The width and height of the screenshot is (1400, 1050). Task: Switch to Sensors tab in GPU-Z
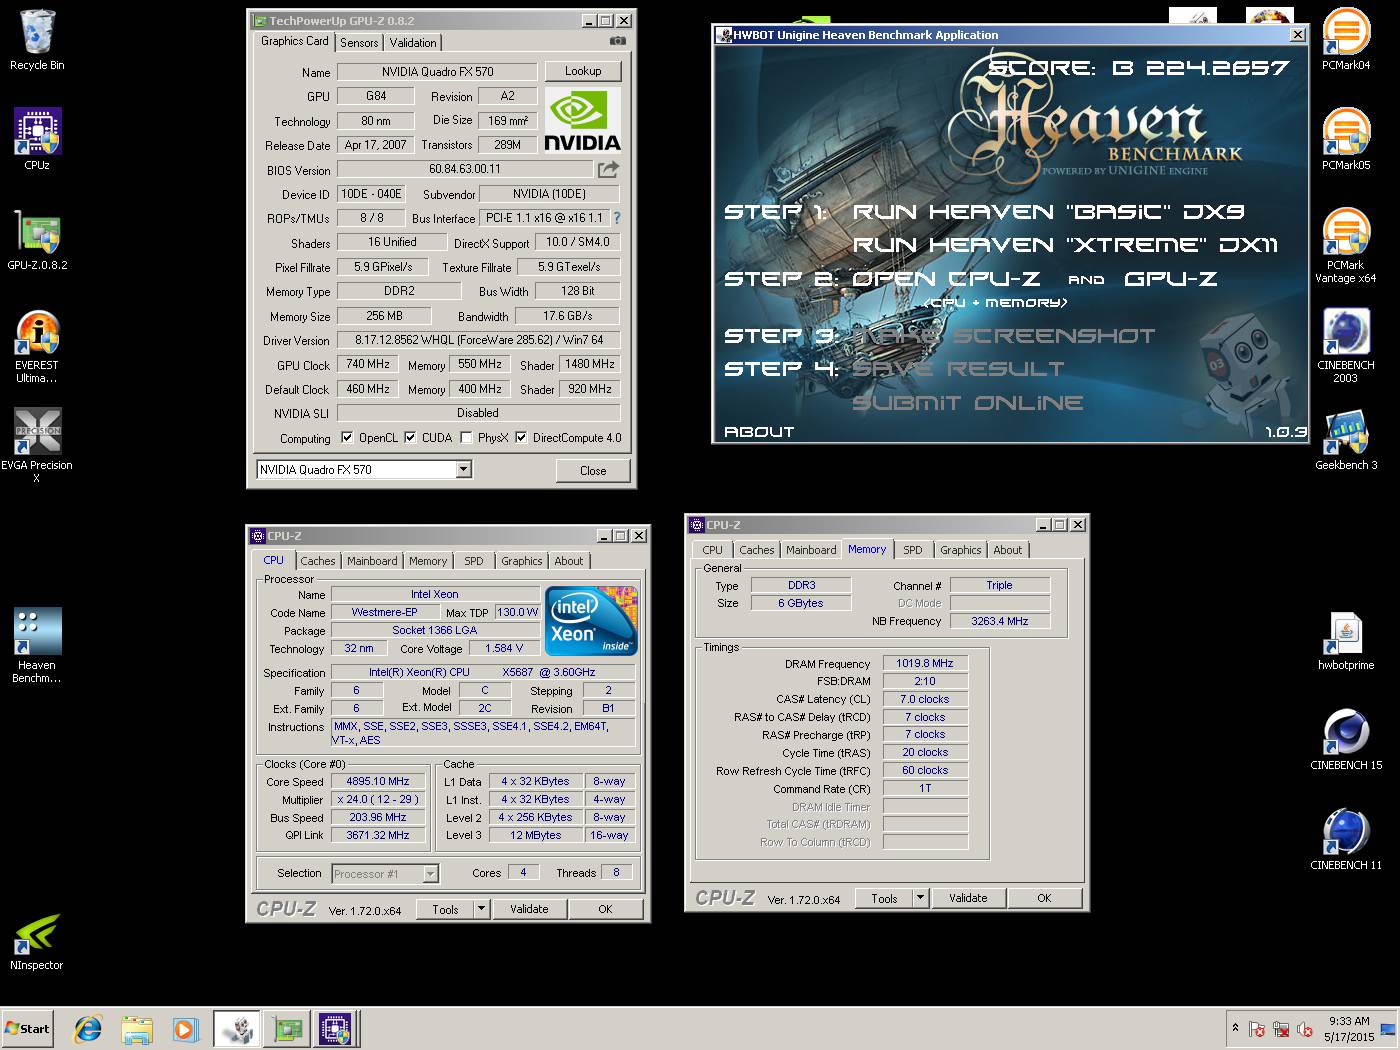(359, 42)
